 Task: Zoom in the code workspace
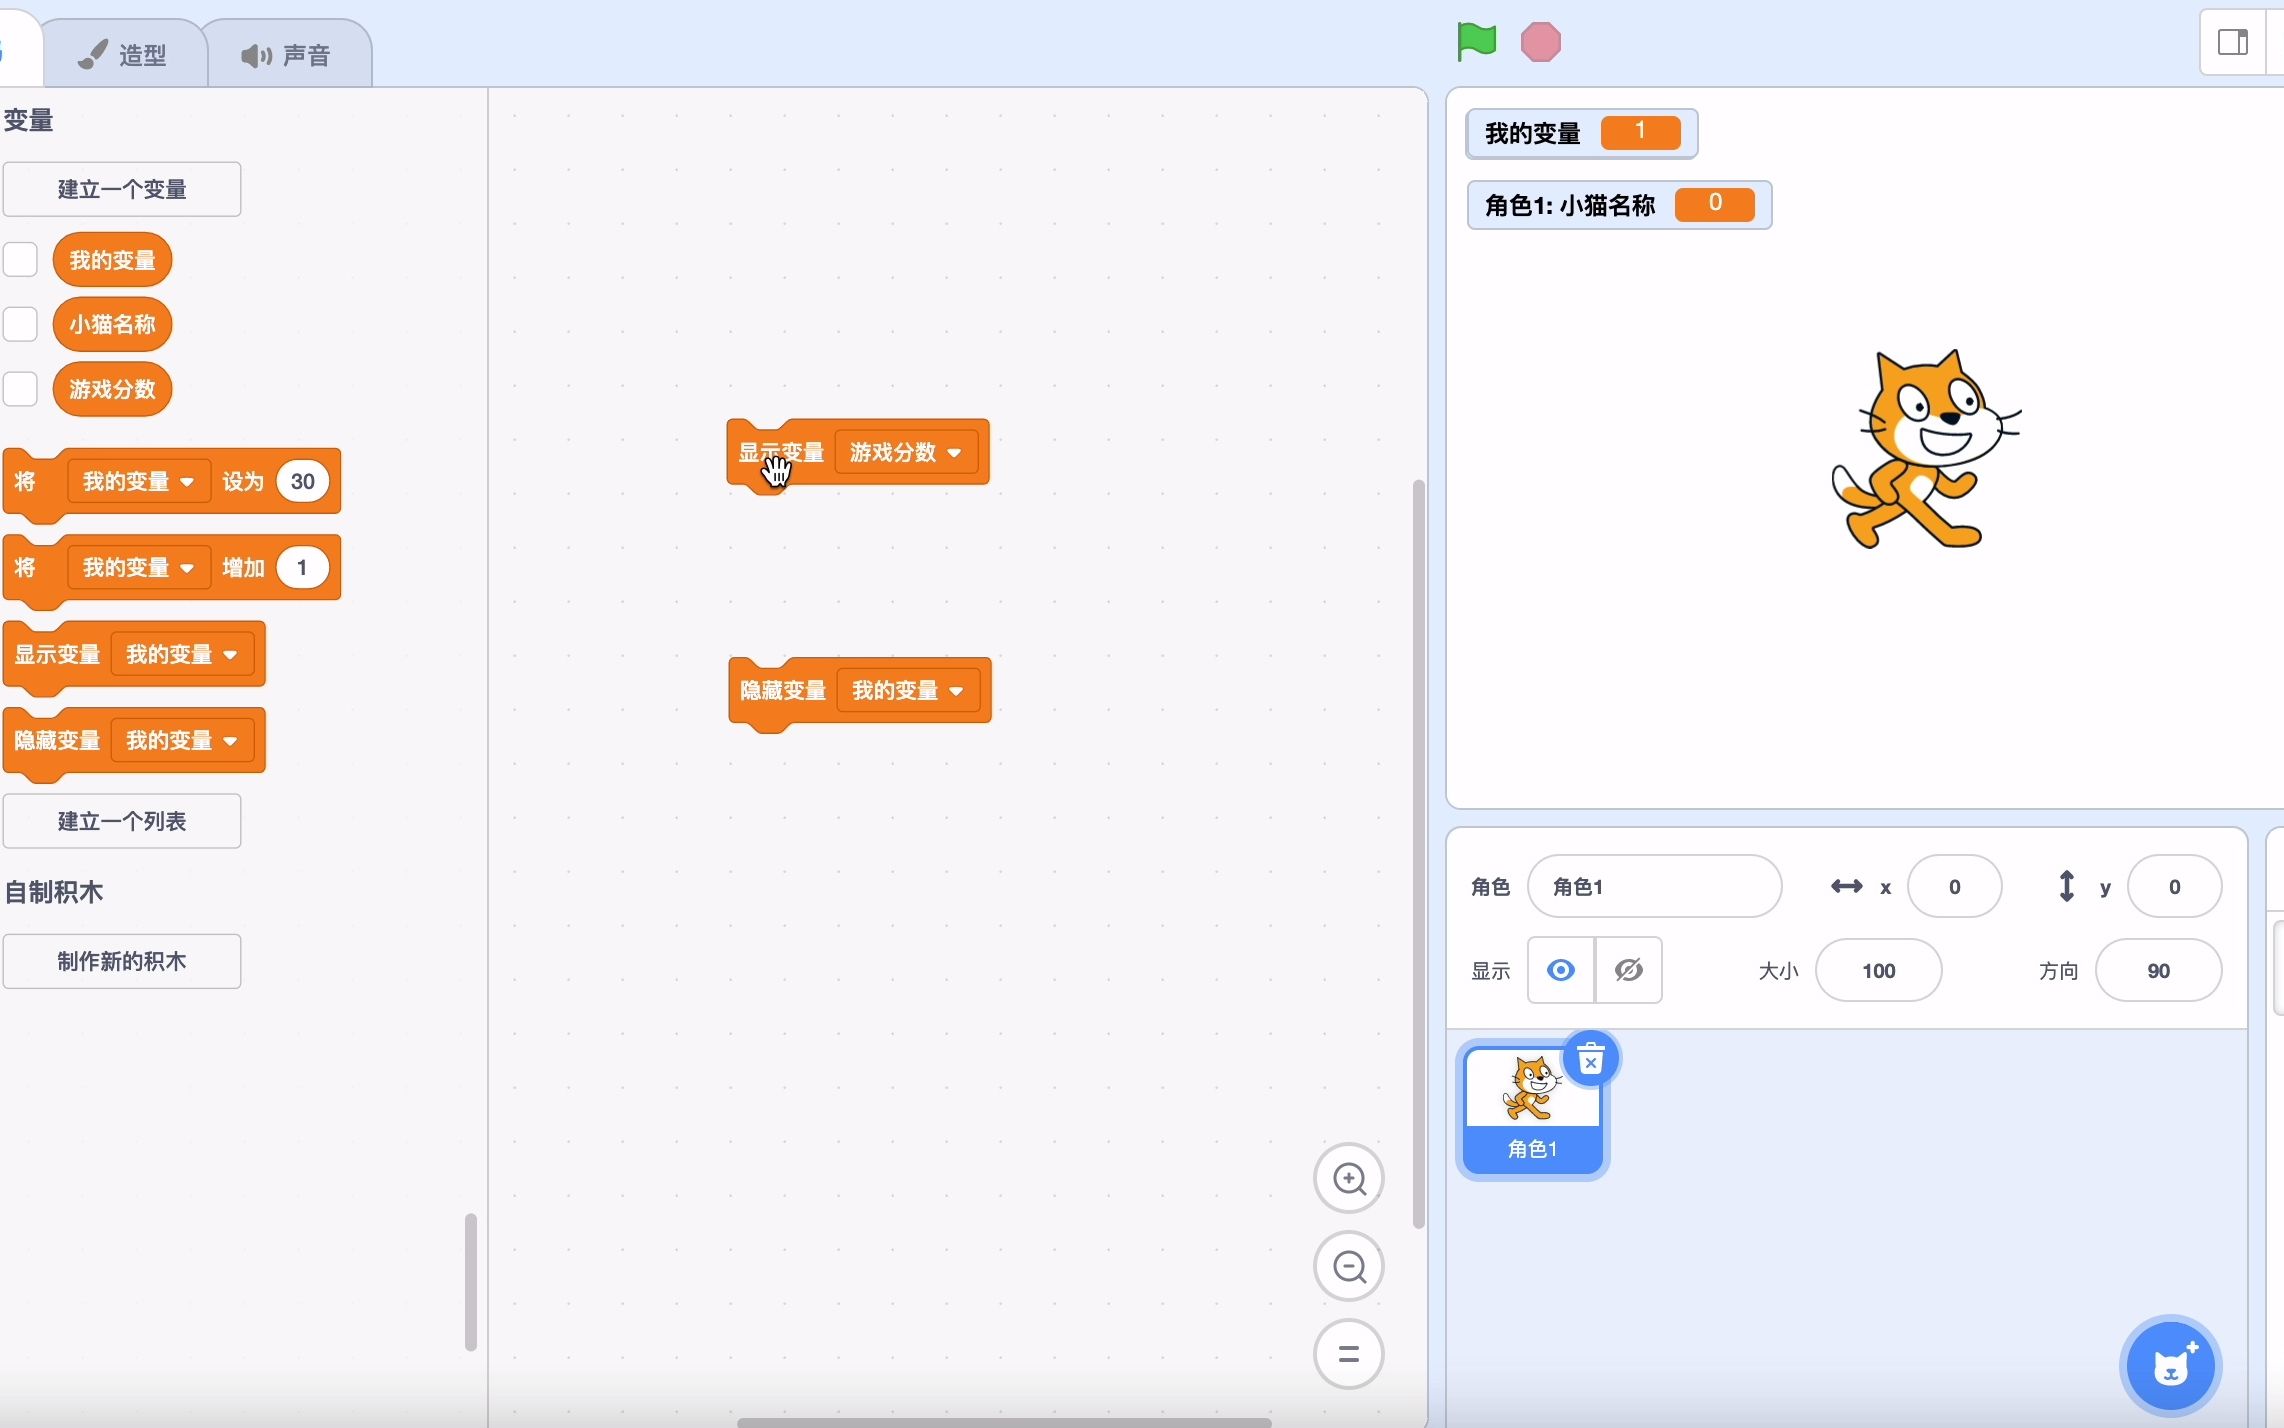click(1348, 1179)
